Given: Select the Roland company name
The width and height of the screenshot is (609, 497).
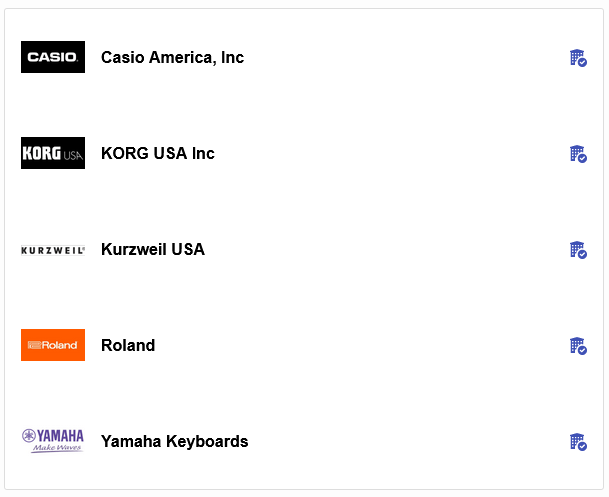Looking at the screenshot, I should tap(128, 345).
